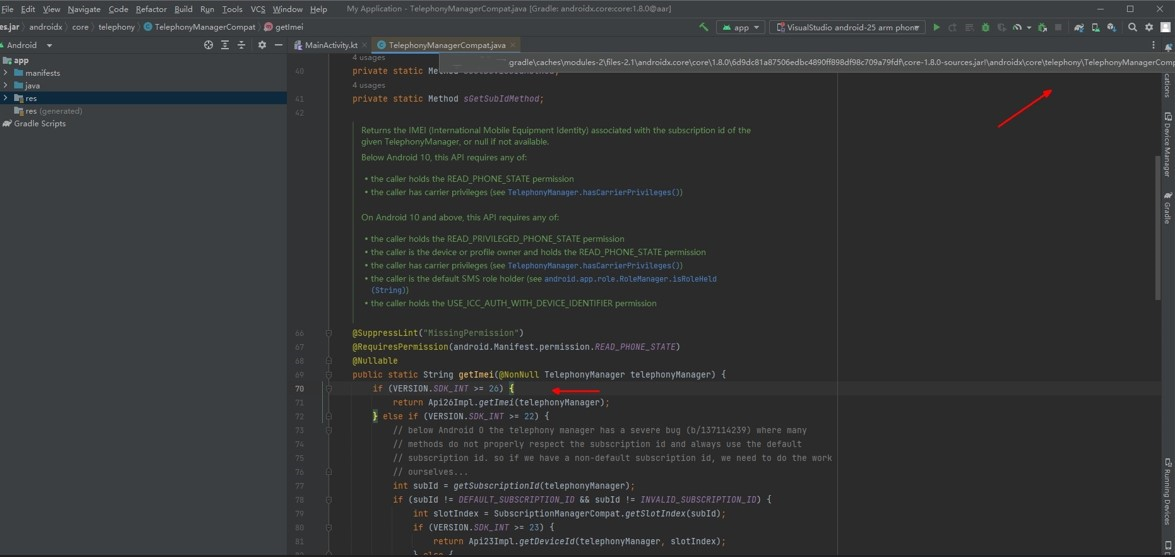The width and height of the screenshot is (1175, 557).
Task: Expand the manifests folder
Action: click(x=6, y=73)
